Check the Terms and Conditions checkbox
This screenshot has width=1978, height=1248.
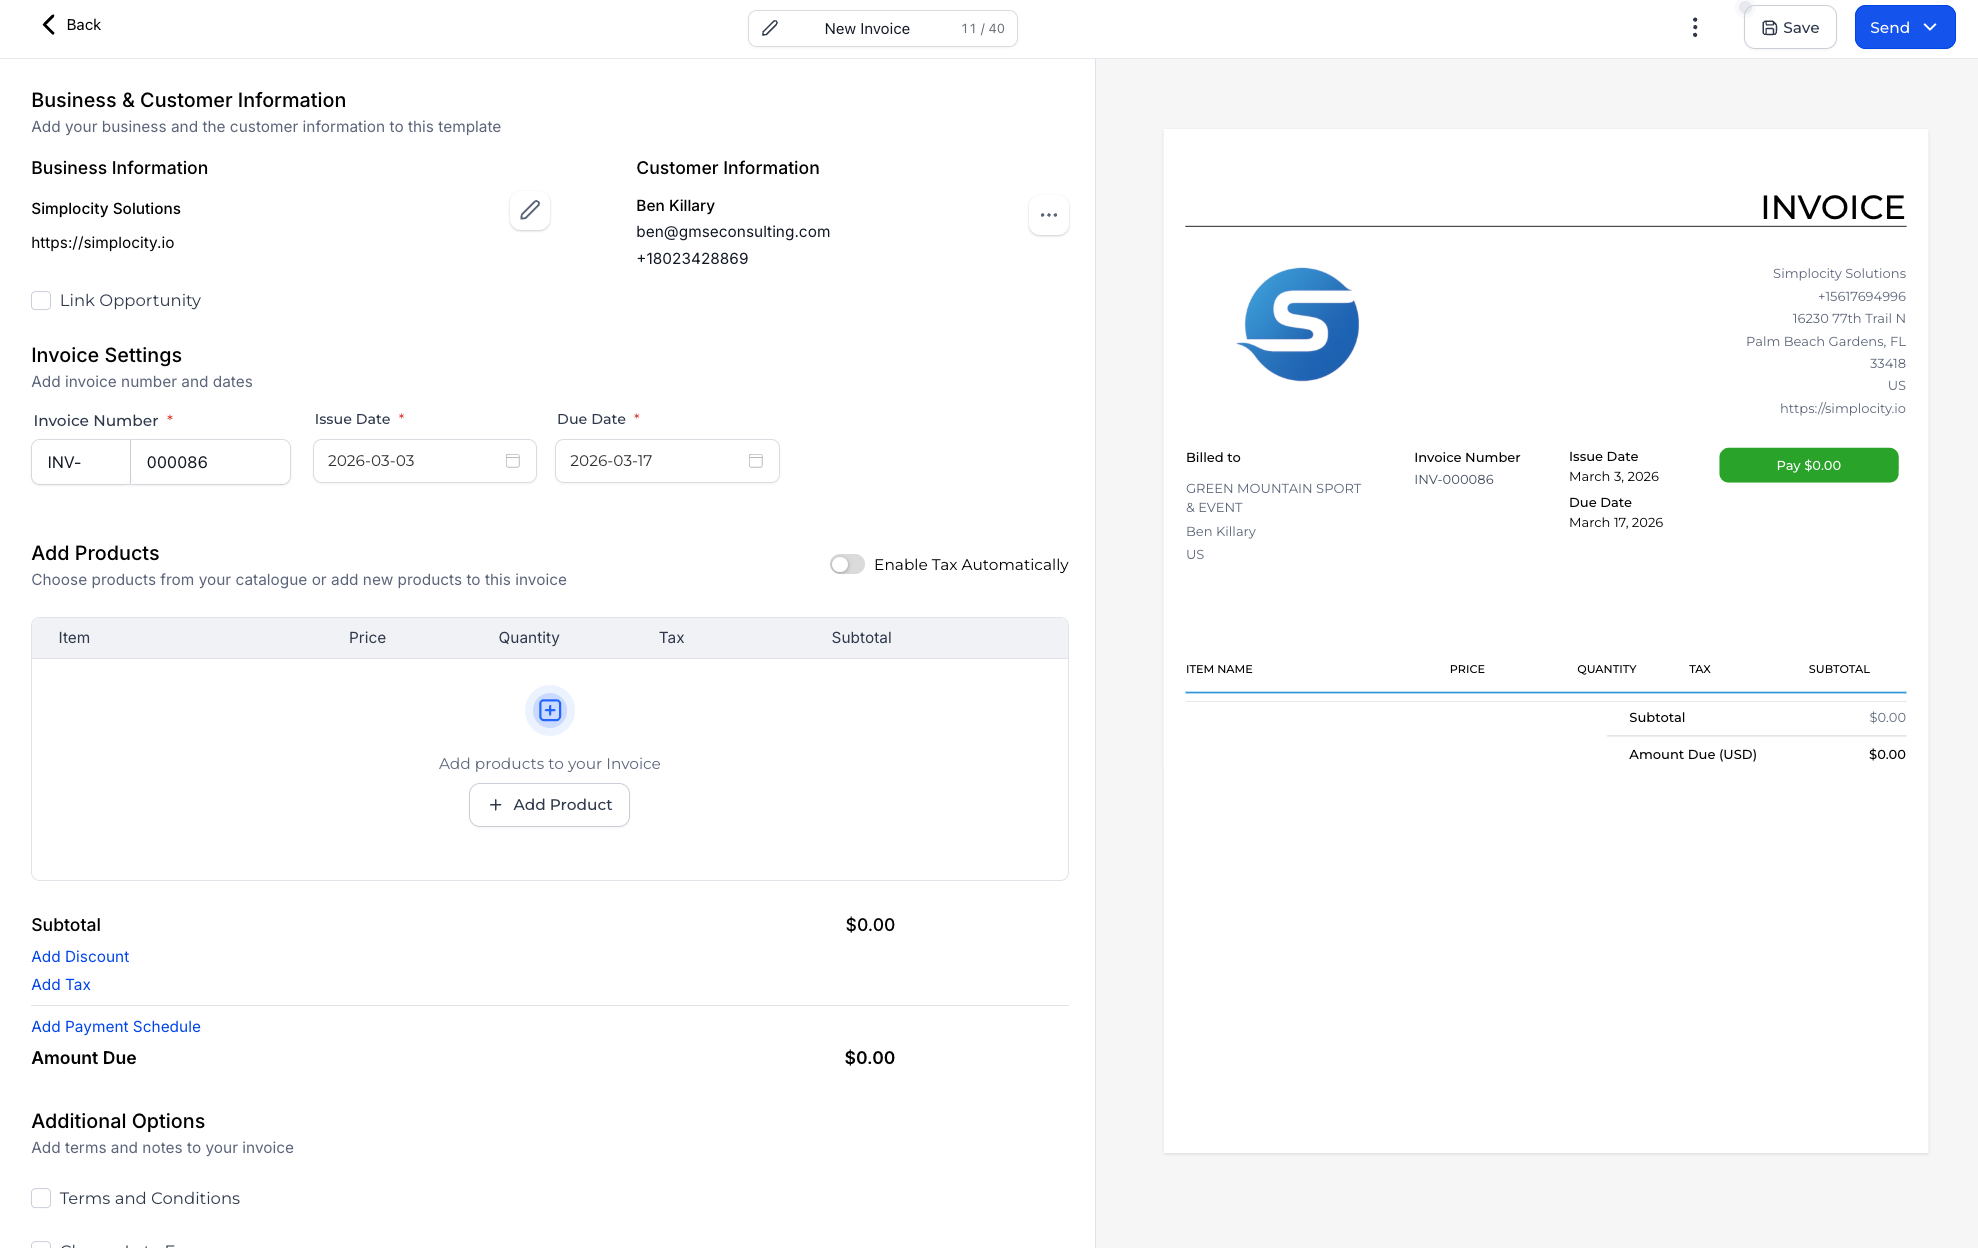coord(41,1197)
